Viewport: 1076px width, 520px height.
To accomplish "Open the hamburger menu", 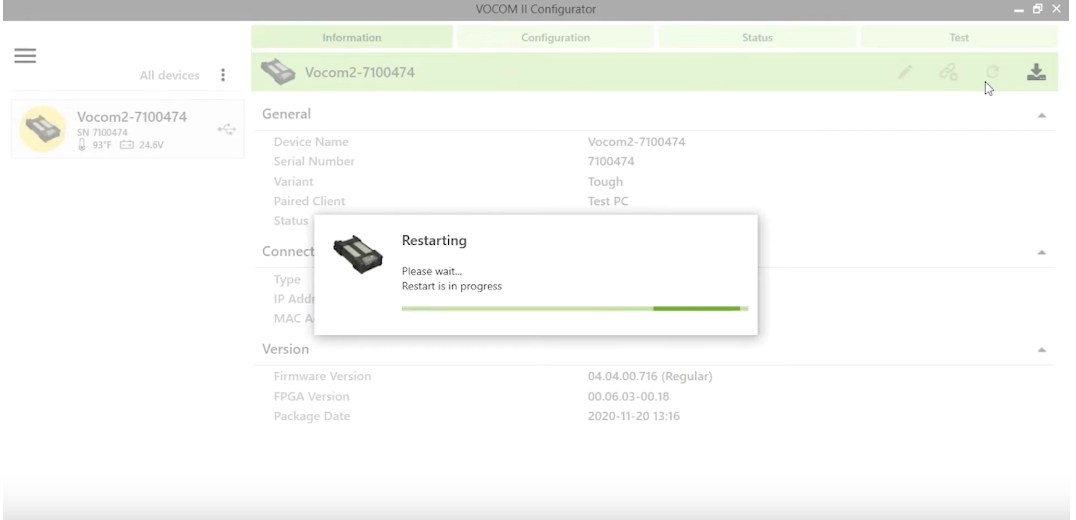I will (x=25, y=56).
